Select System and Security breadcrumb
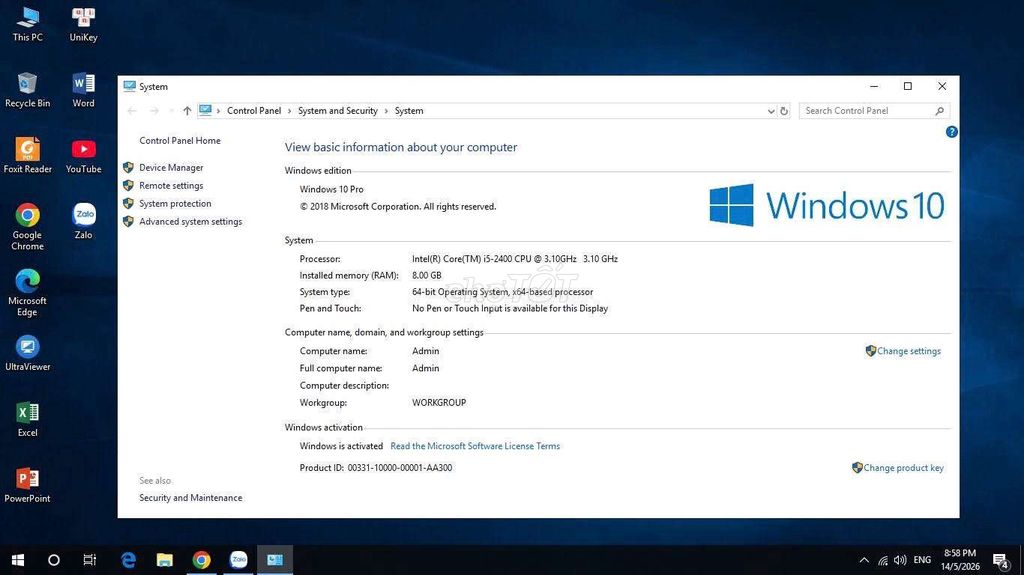This screenshot has width=1024, height=575. click(338, 111)
